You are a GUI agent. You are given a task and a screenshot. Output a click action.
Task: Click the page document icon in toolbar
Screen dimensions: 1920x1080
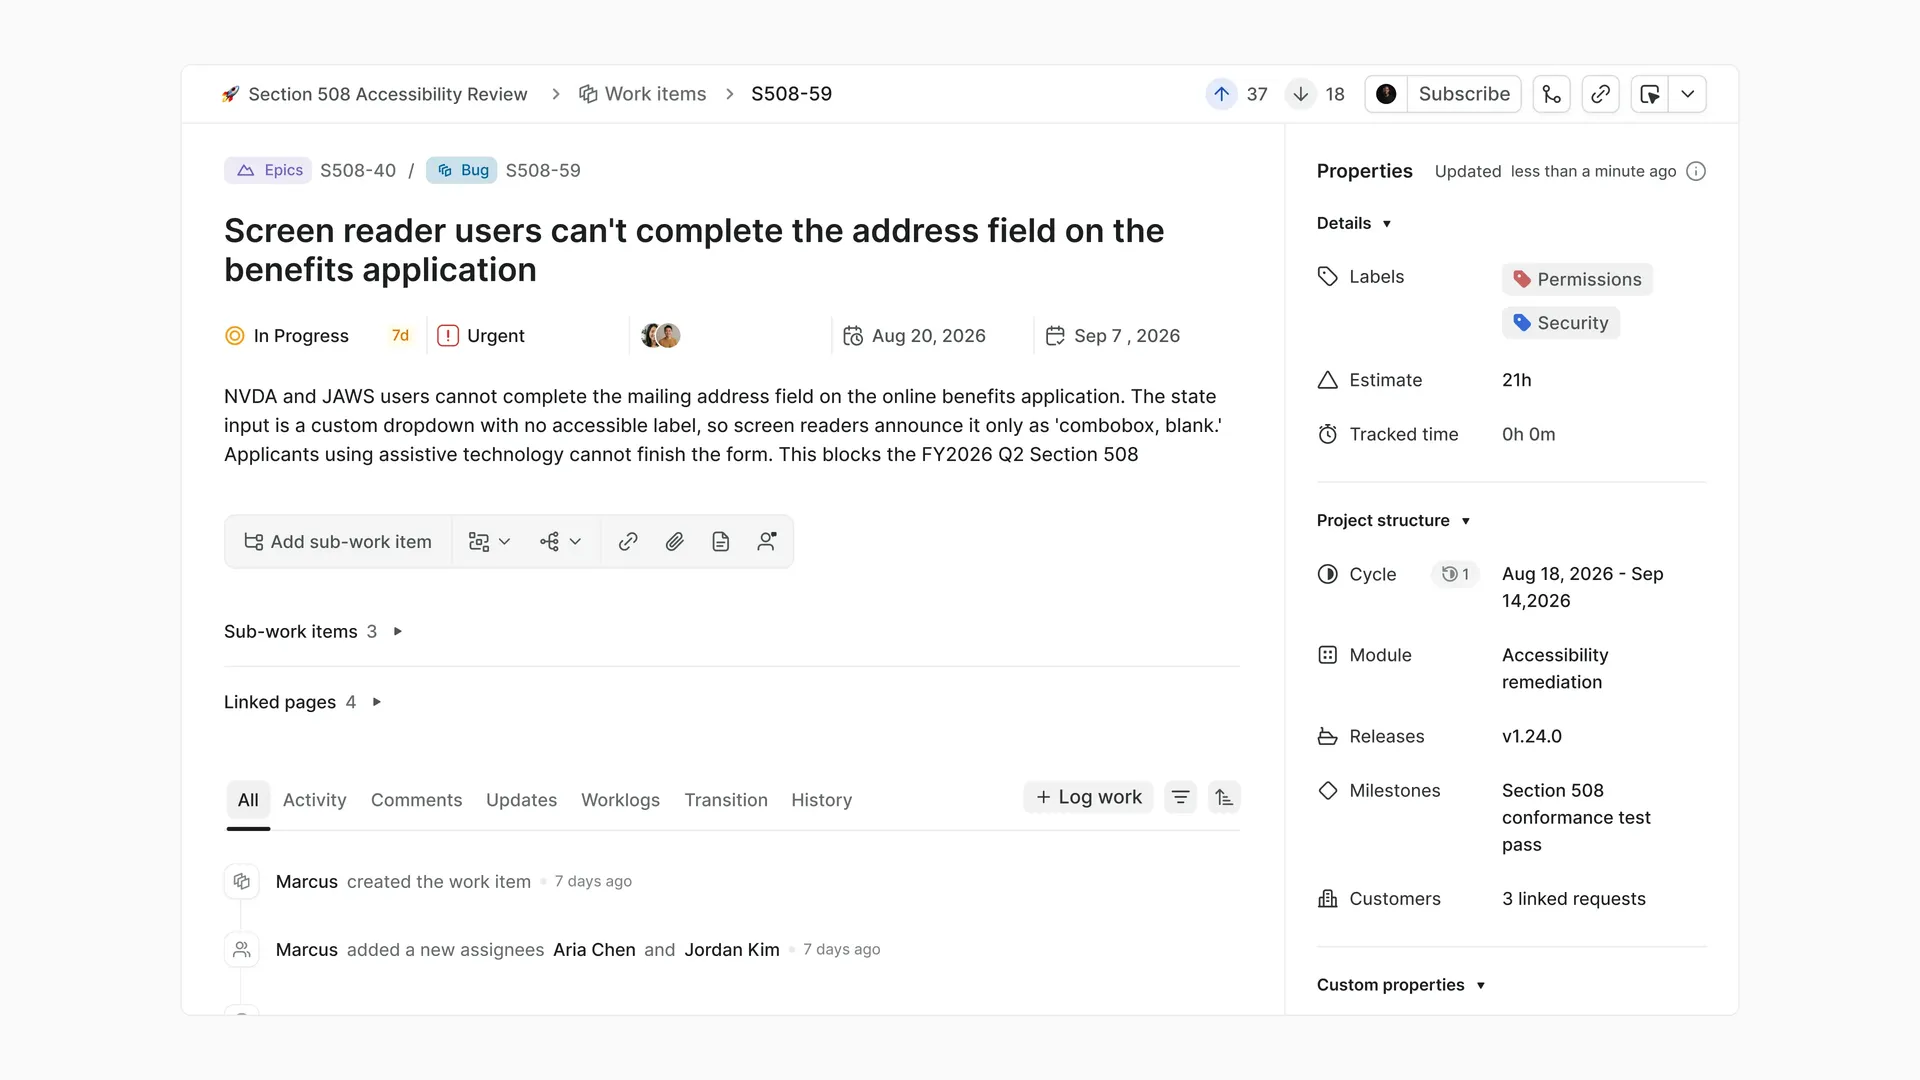[x=721, y=542]
